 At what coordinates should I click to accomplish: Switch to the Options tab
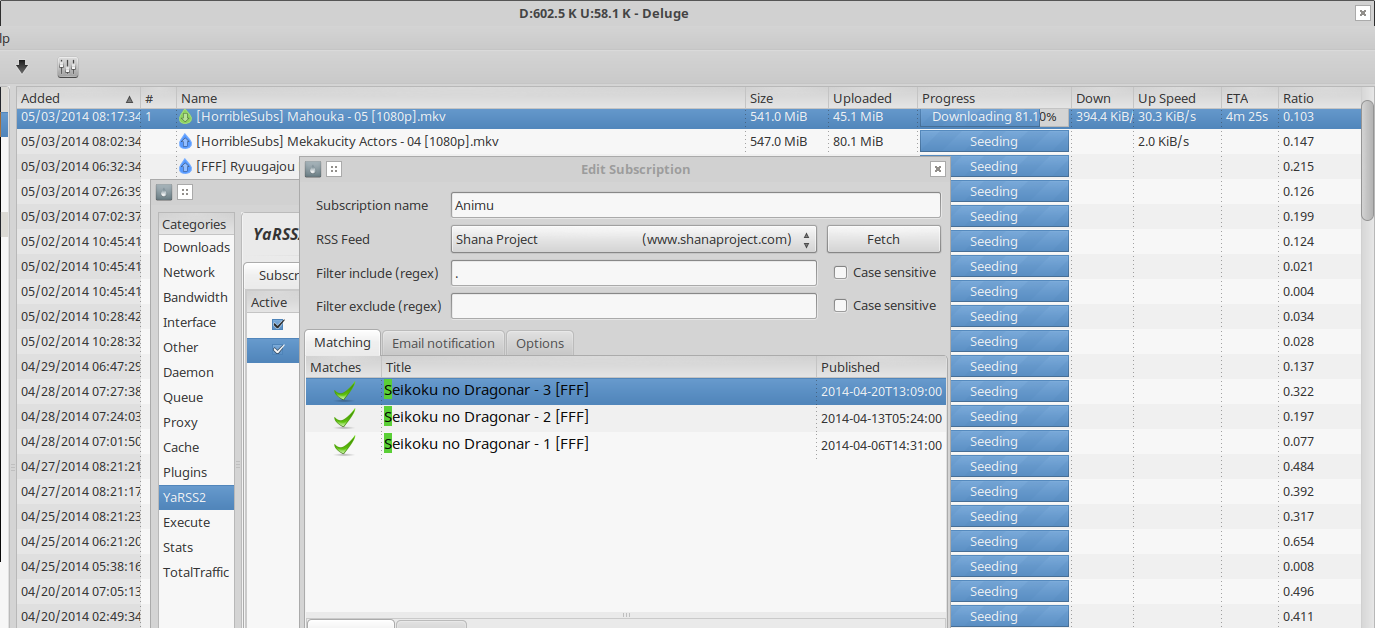540,343
